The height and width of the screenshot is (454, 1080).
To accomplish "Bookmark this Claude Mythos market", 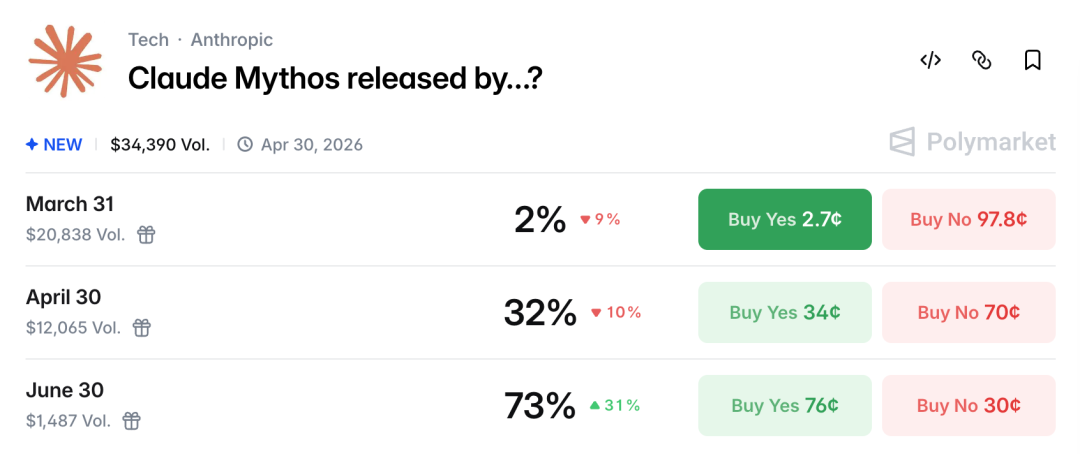I will pyautogui.click(x=1033, y=60).
